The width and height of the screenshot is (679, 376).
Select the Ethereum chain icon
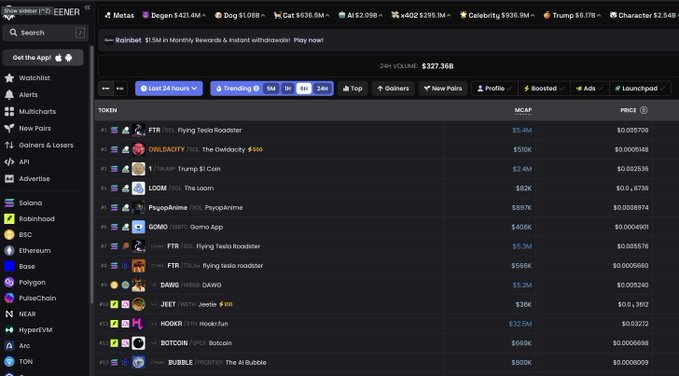point(9,250)
